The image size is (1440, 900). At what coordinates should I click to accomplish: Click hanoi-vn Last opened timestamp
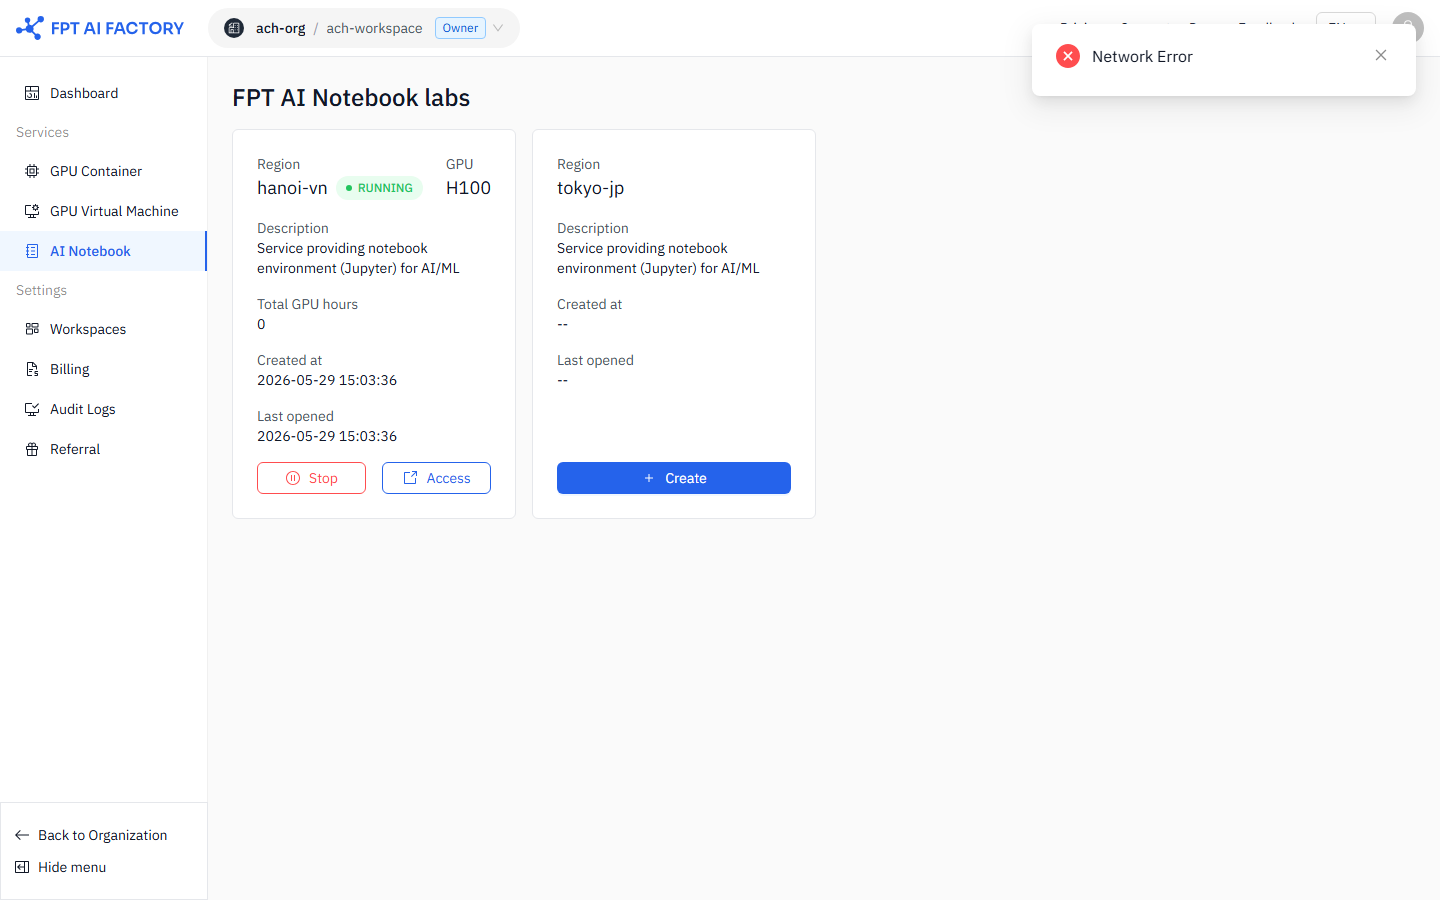[327, 436]
